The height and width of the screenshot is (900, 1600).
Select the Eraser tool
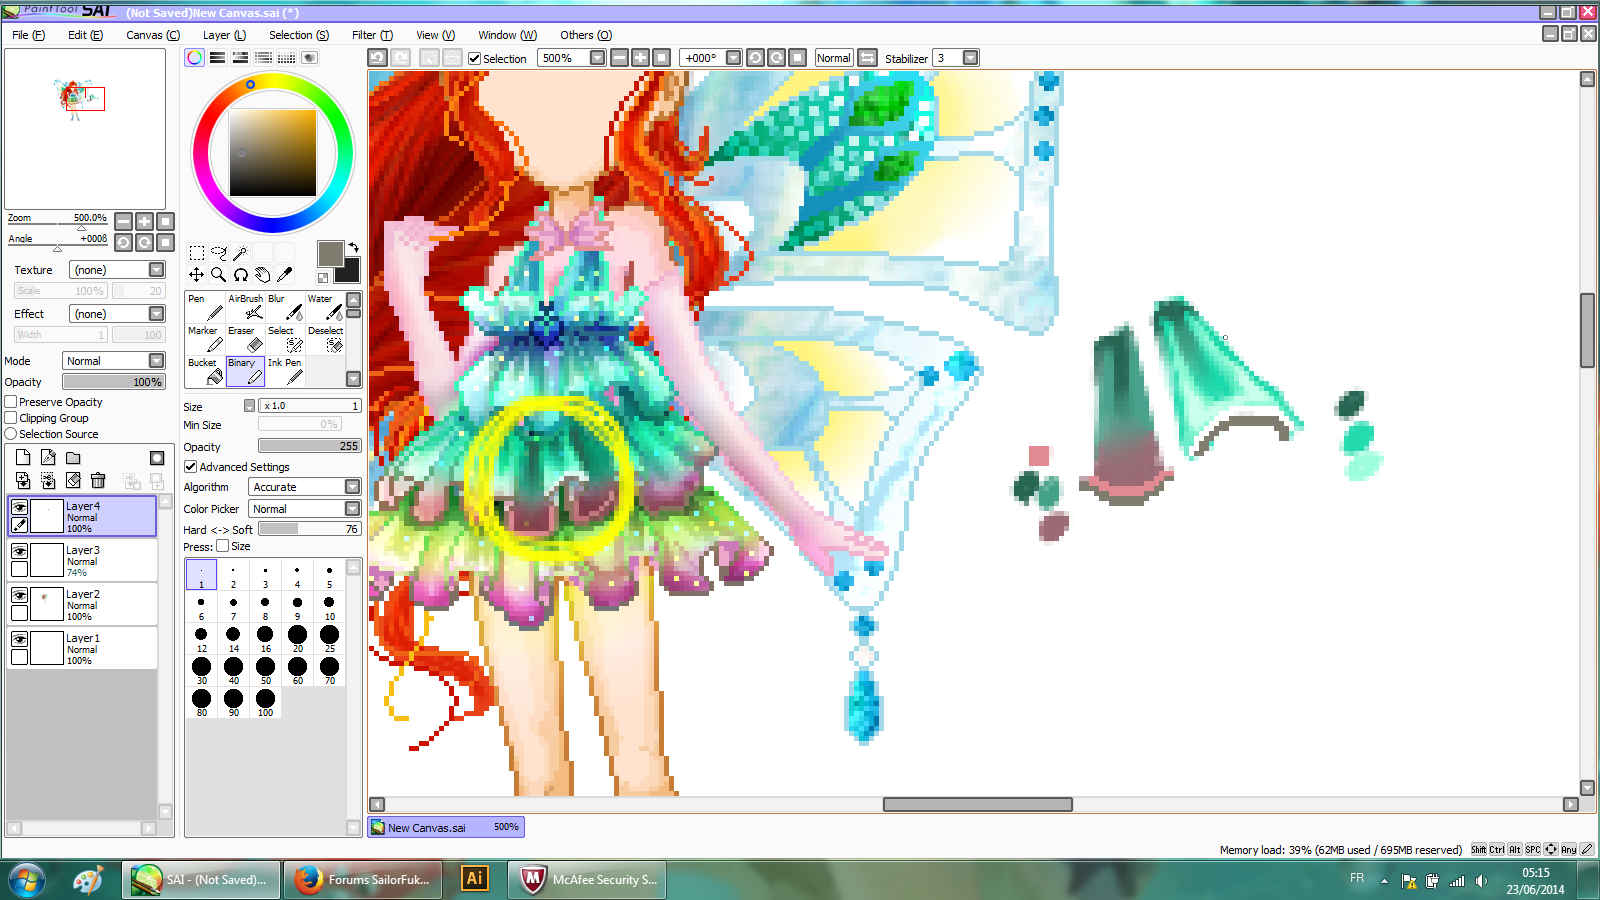(245, 339)
